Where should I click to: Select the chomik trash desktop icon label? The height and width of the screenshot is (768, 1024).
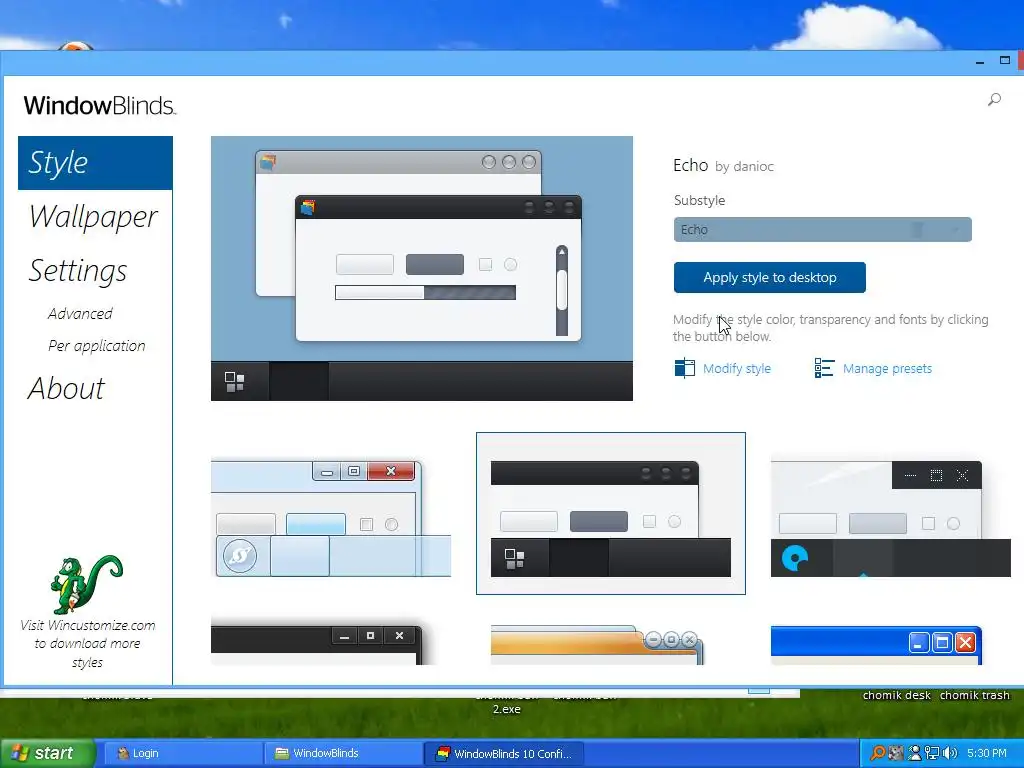pyautogui.click(x=974, y=695)
